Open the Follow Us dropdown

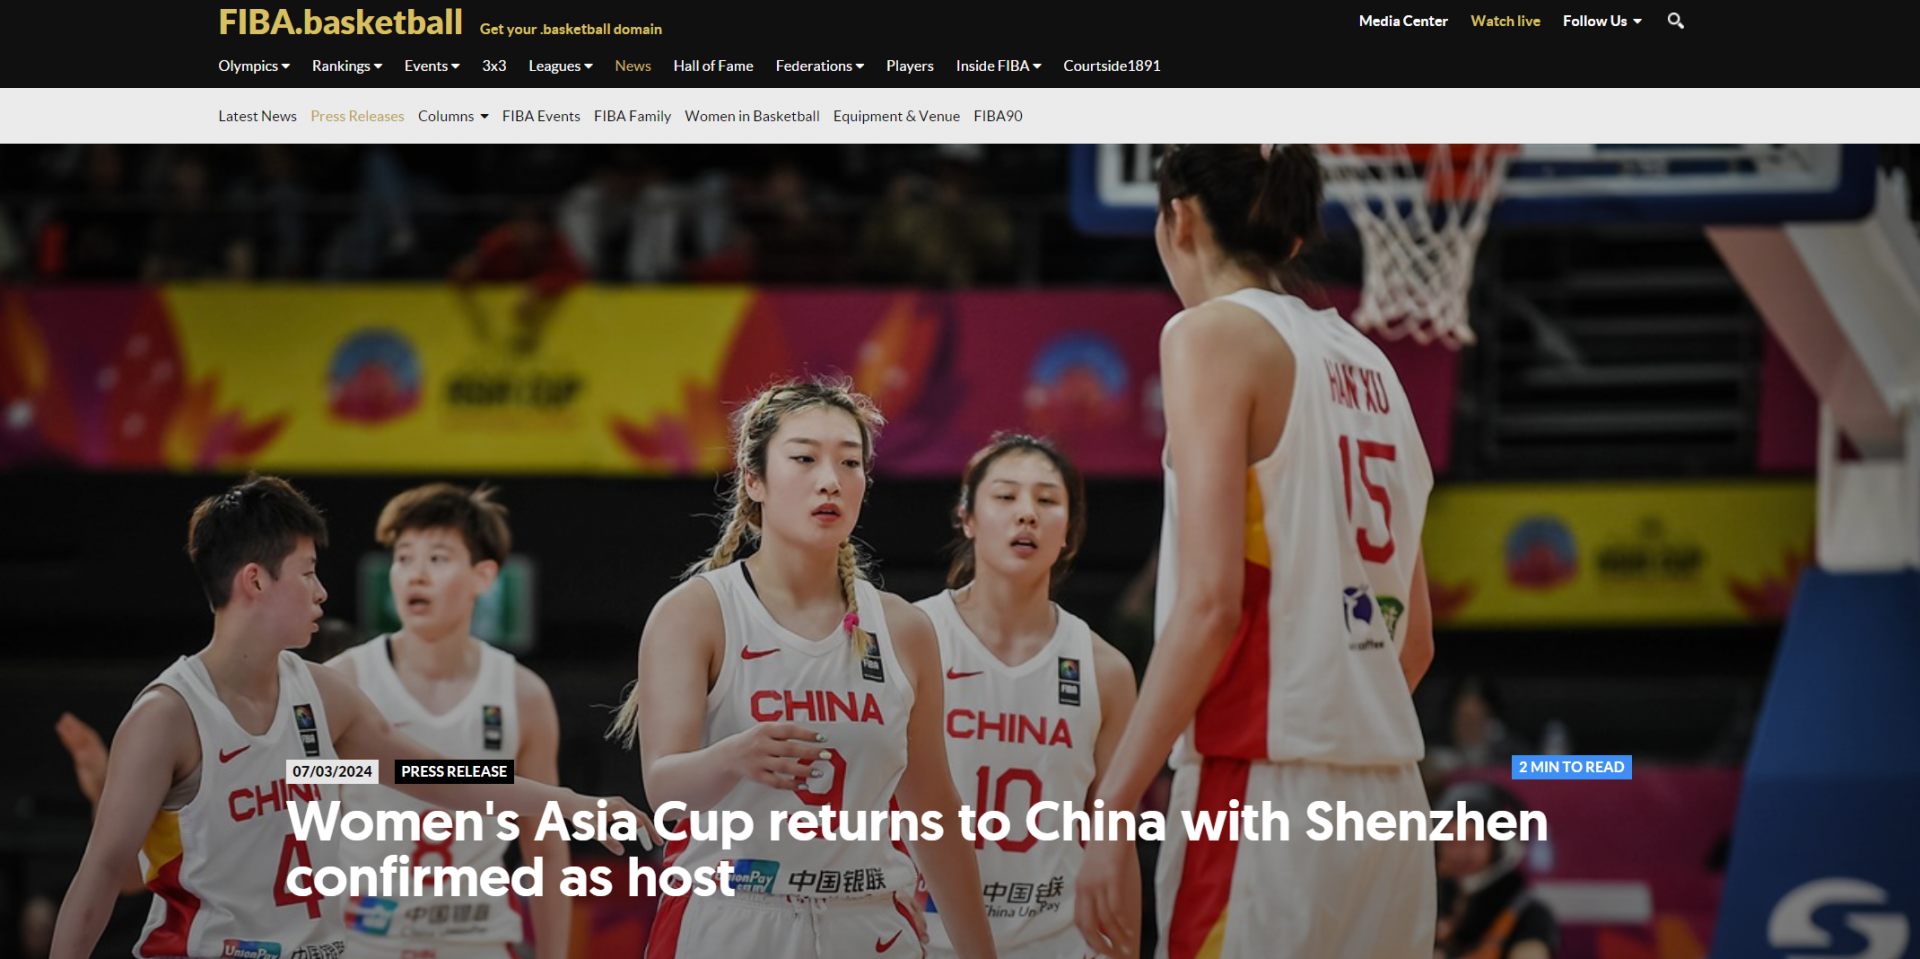pos(1602,21)
